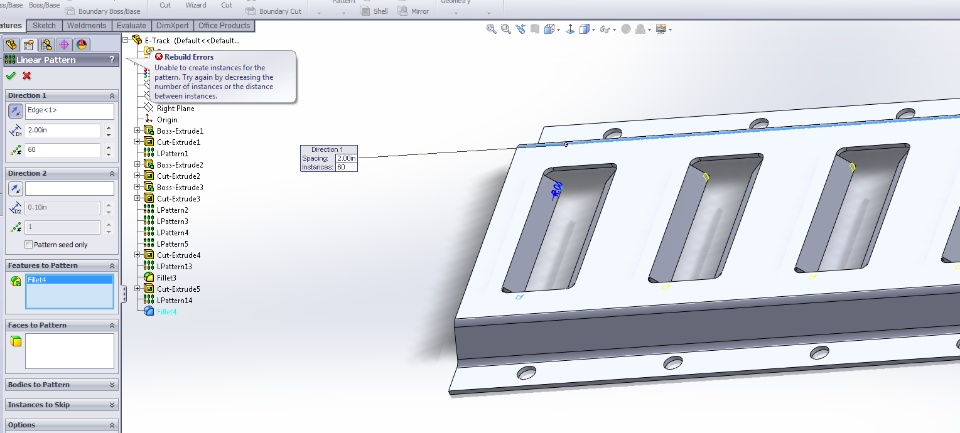Click Mirror tool in toolbar
960x433 pixels.
pyautogui.click(x=414, y=11)
